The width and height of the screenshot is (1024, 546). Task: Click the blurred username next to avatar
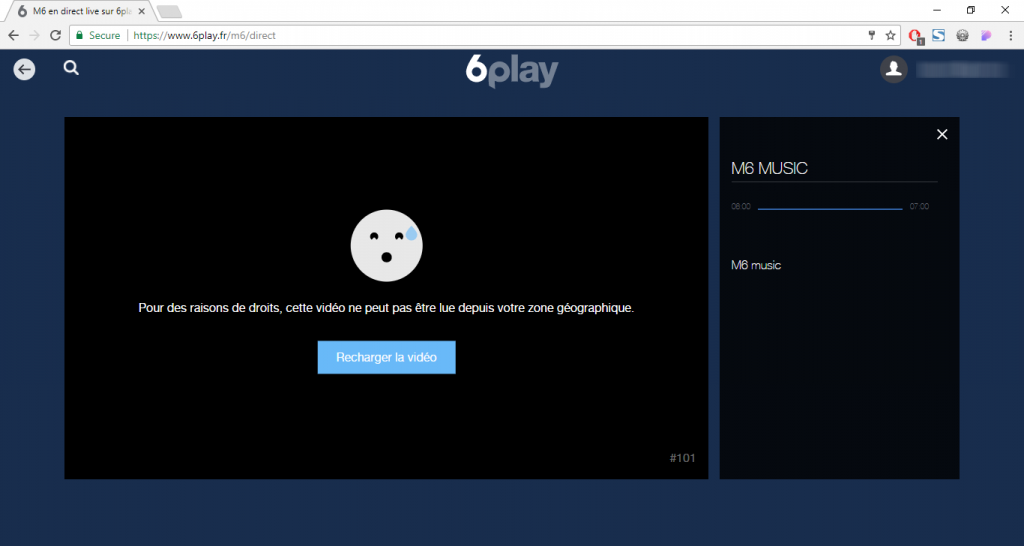(963, 69)
